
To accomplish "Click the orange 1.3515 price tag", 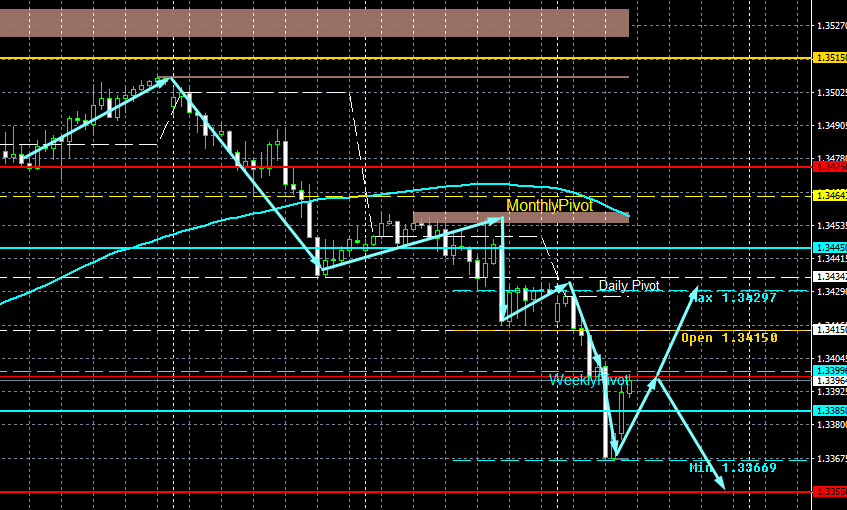I will pyautogui.click(x=830, y=58).
